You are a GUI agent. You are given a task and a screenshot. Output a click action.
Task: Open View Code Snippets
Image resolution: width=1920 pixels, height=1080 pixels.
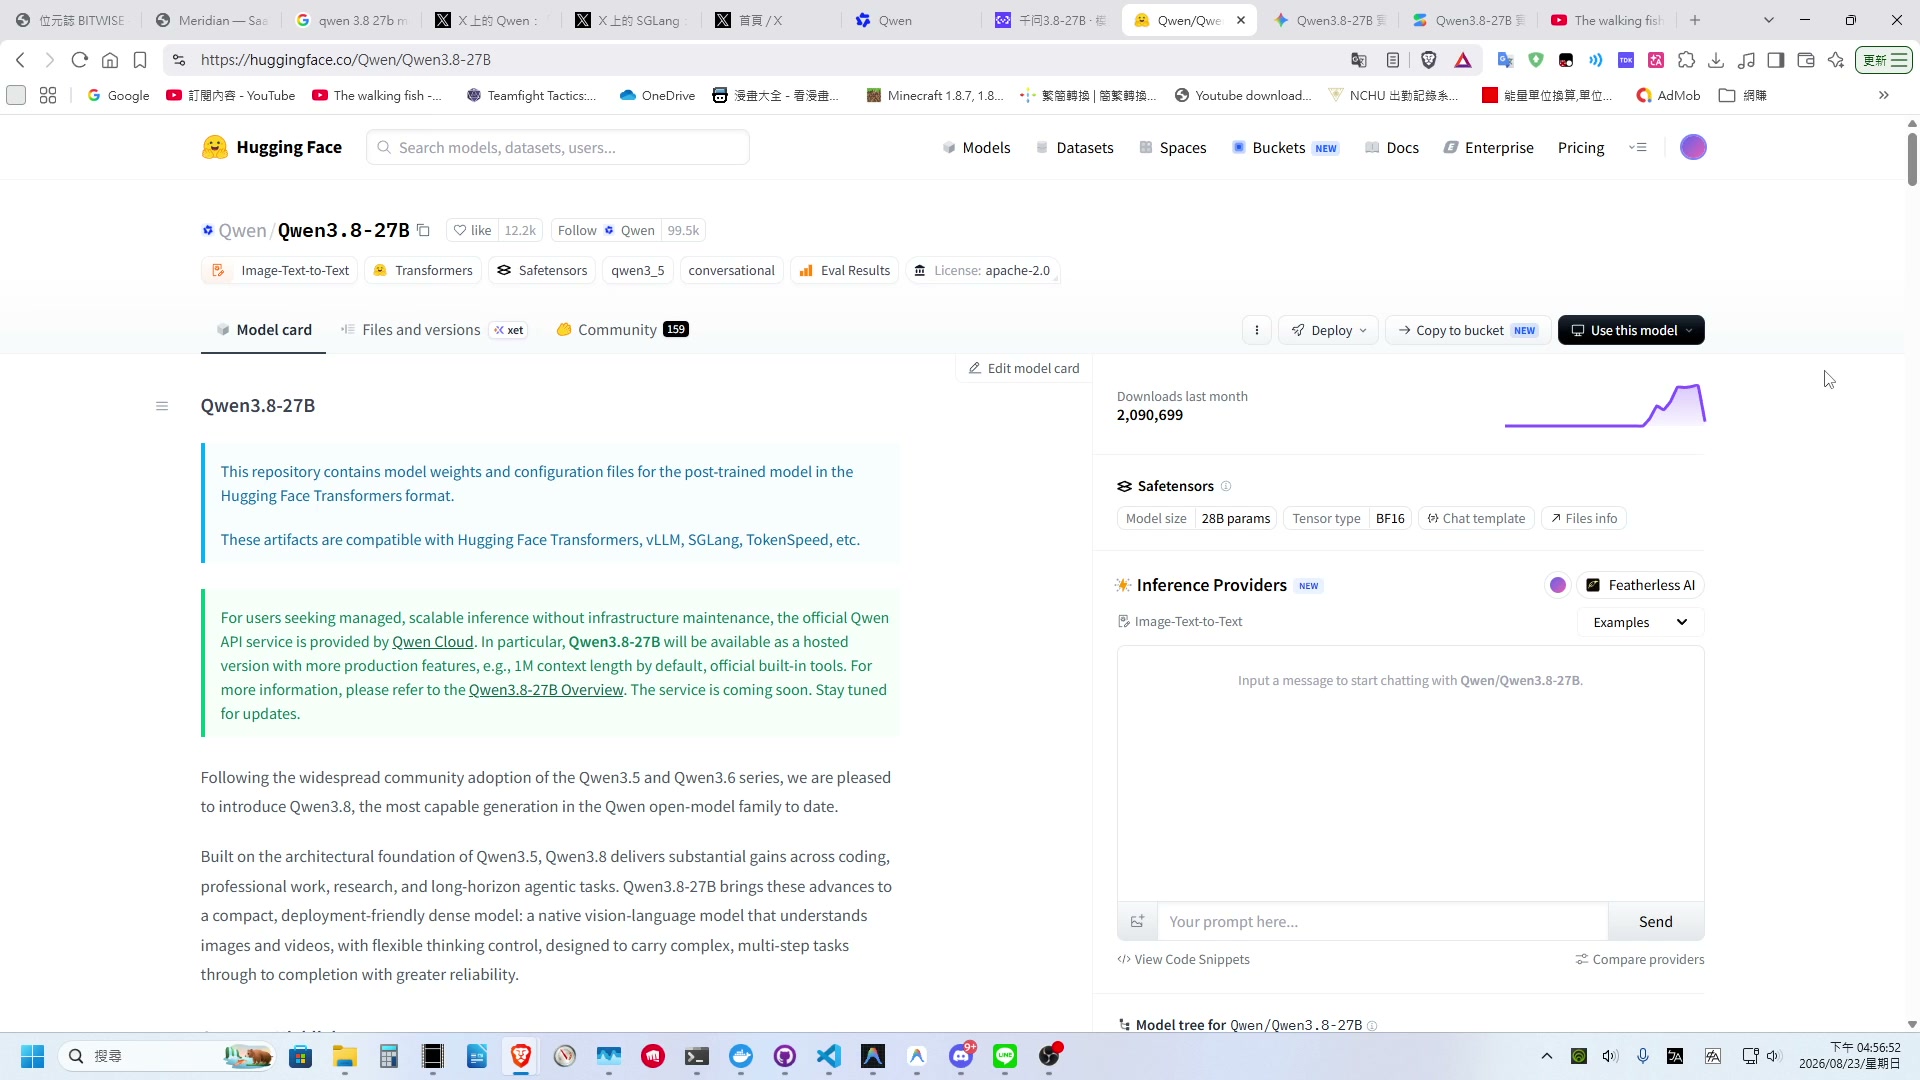point(1183,959)
